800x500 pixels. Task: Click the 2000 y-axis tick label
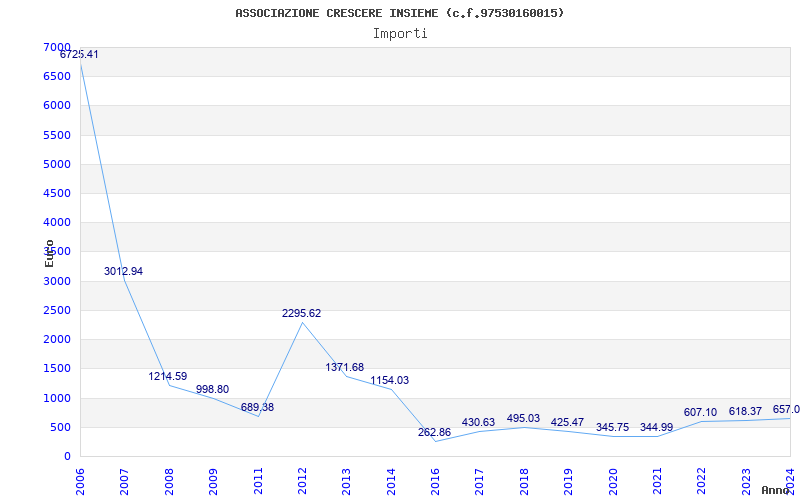[57, 339]
